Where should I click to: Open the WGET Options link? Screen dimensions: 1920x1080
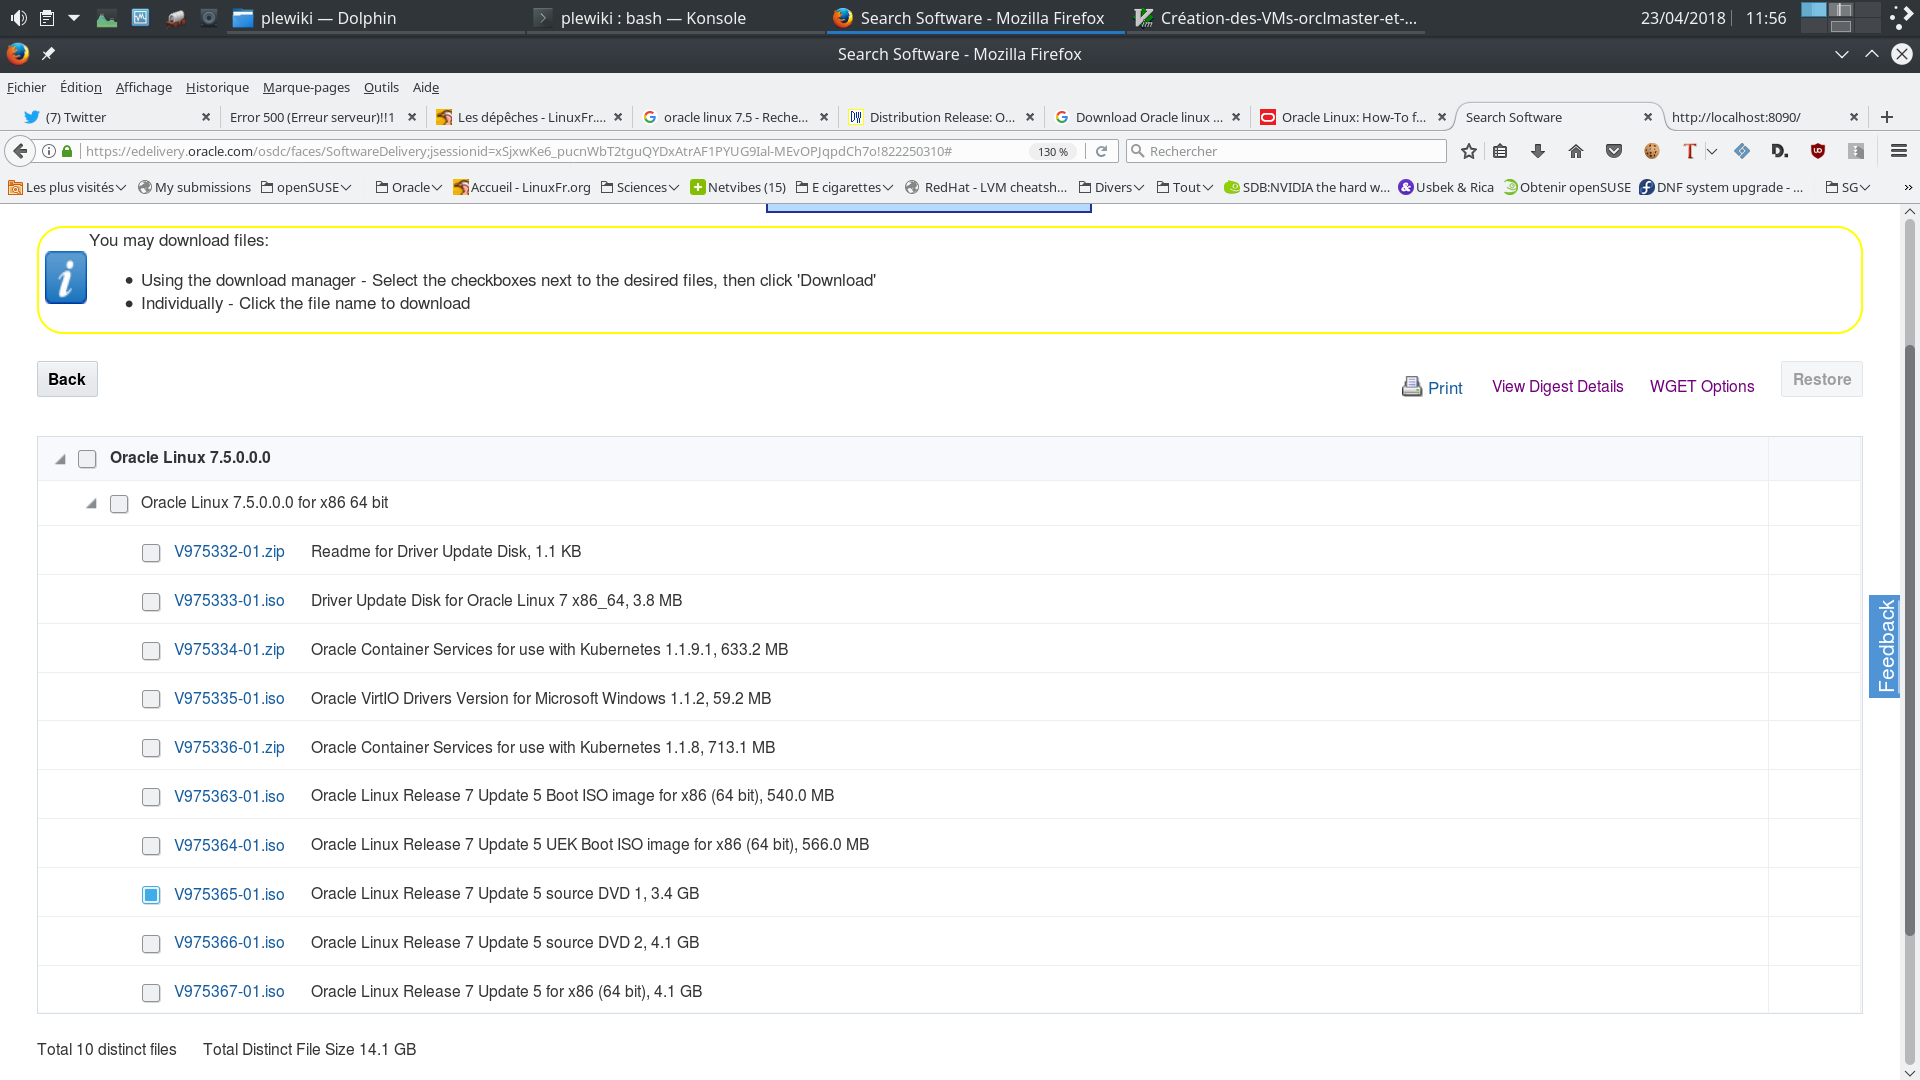point(1701,386)
